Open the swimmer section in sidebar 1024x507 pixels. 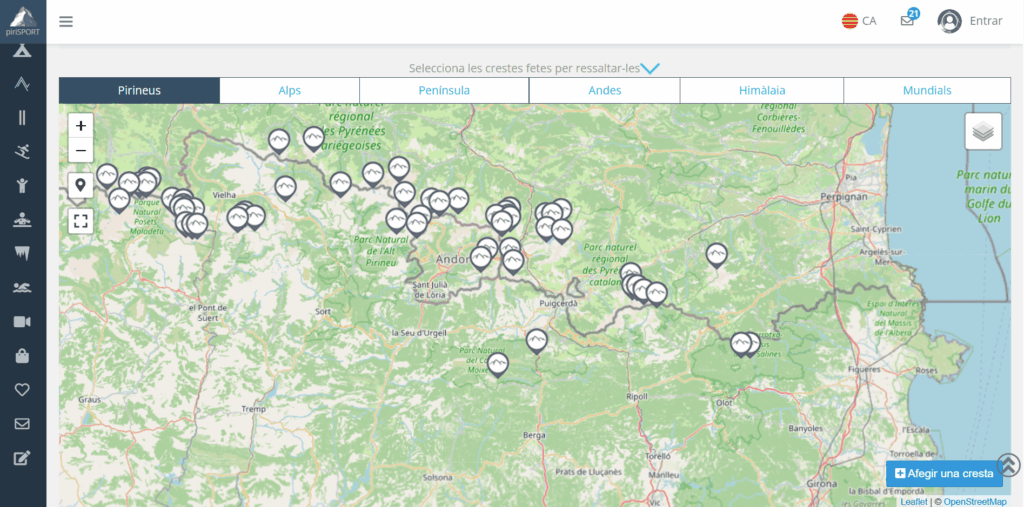[x=22, y=287]
